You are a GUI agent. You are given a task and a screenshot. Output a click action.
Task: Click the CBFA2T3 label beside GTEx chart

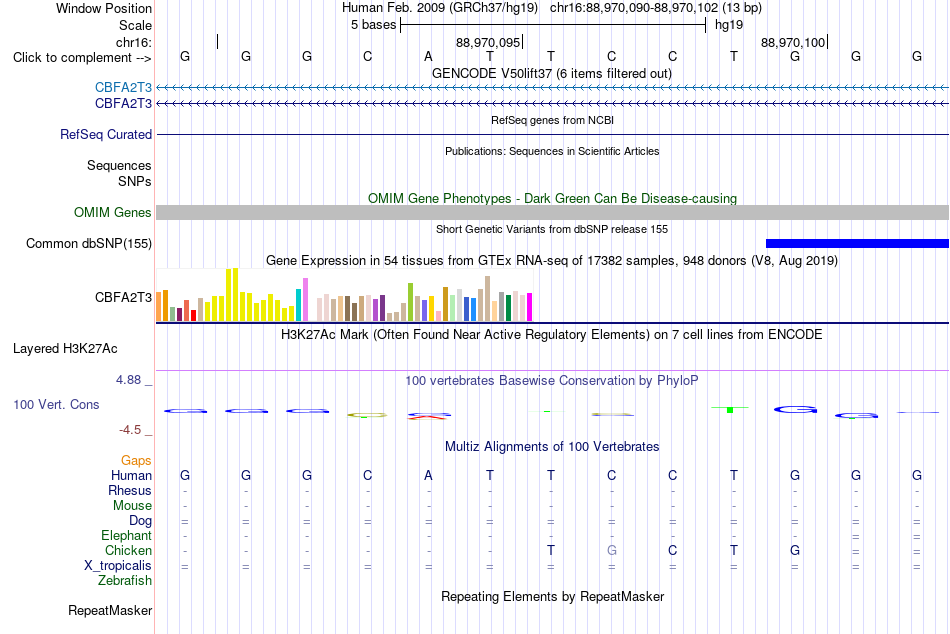coord(123,298)
